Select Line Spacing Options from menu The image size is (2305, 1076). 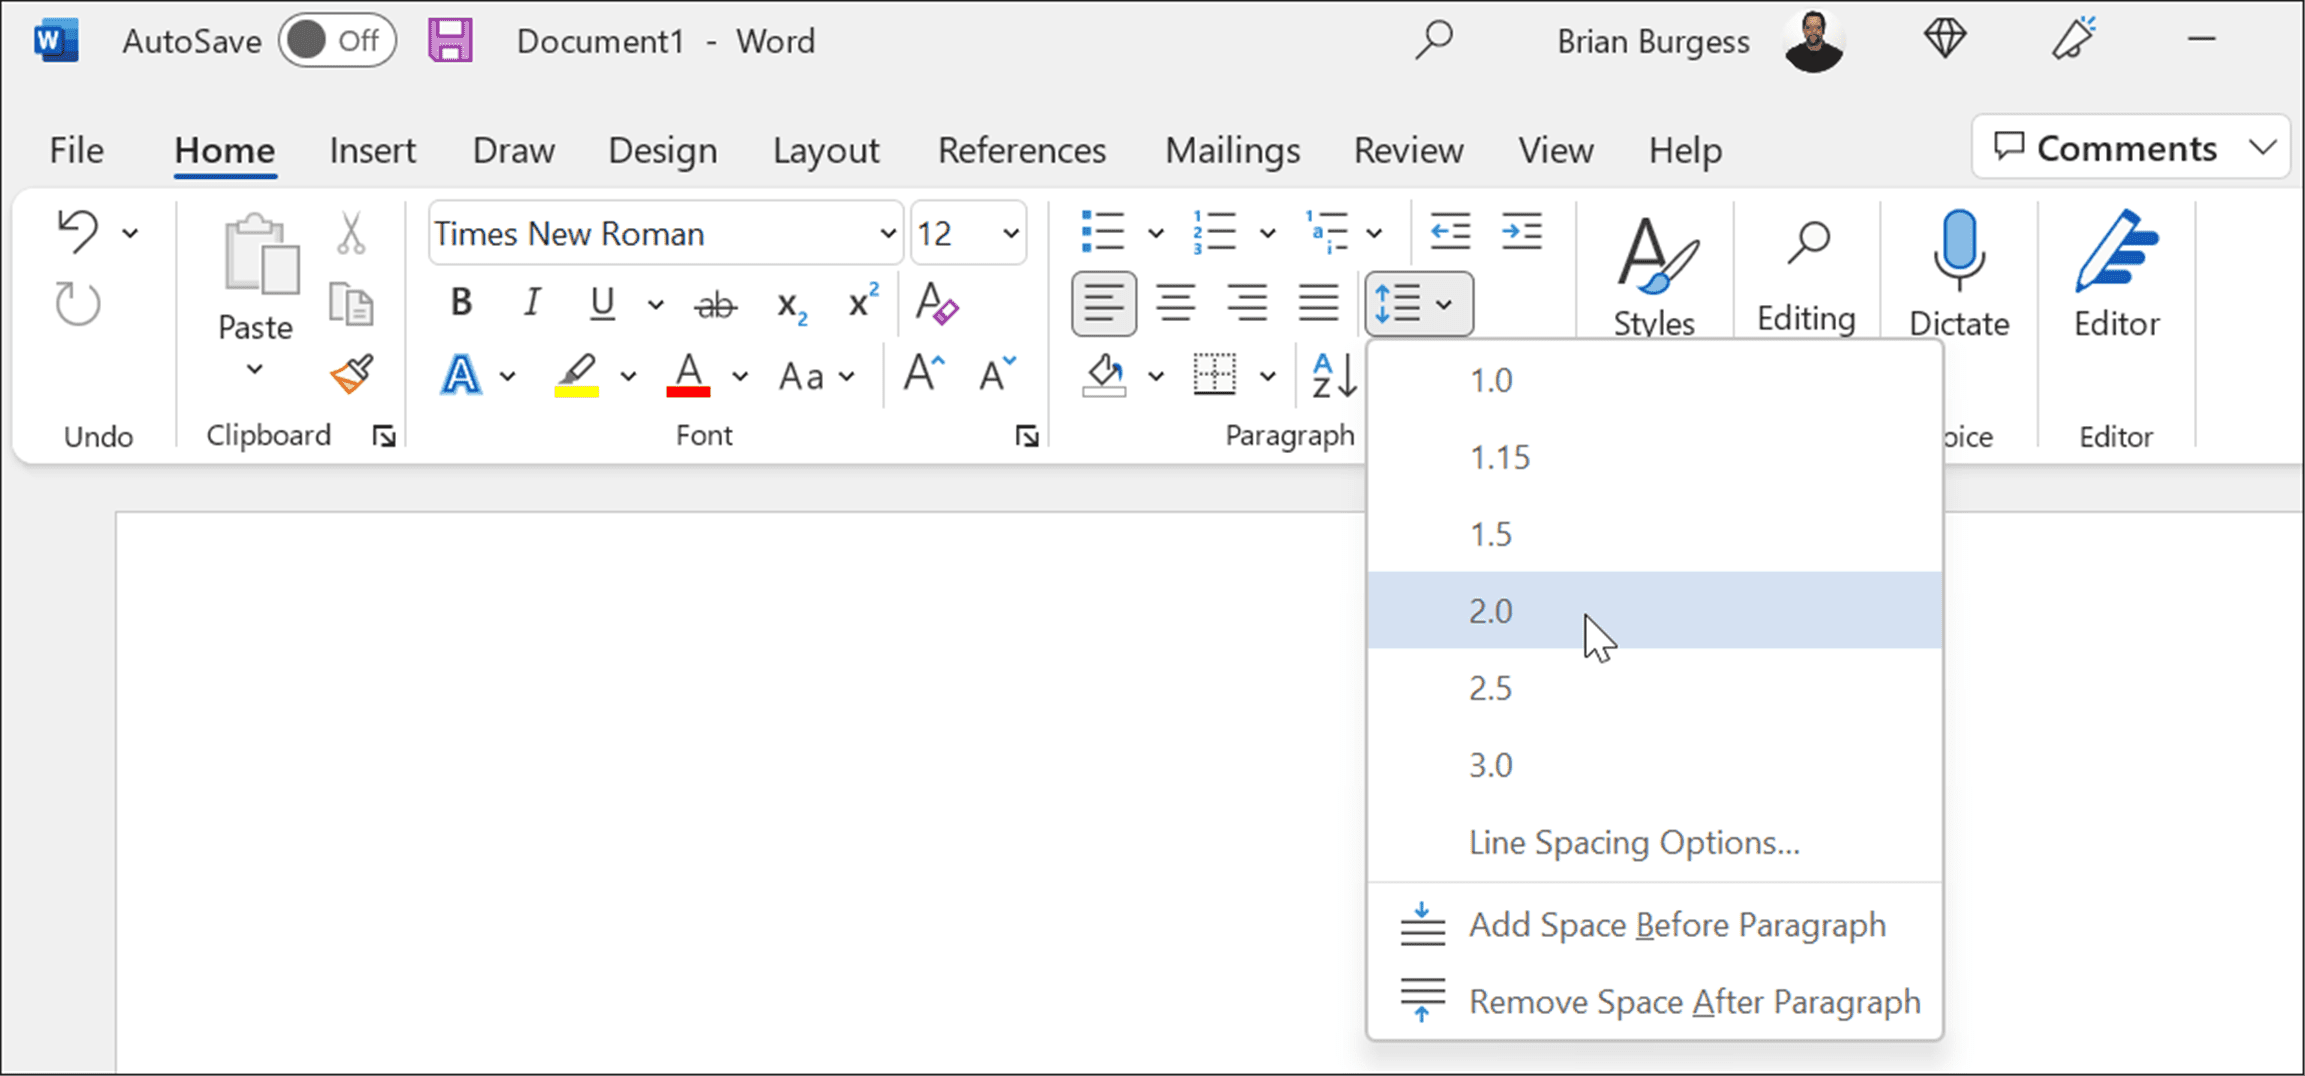1634,841
